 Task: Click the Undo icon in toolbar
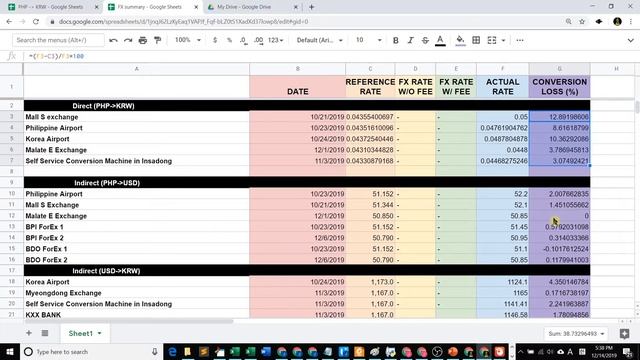[113, 40]
